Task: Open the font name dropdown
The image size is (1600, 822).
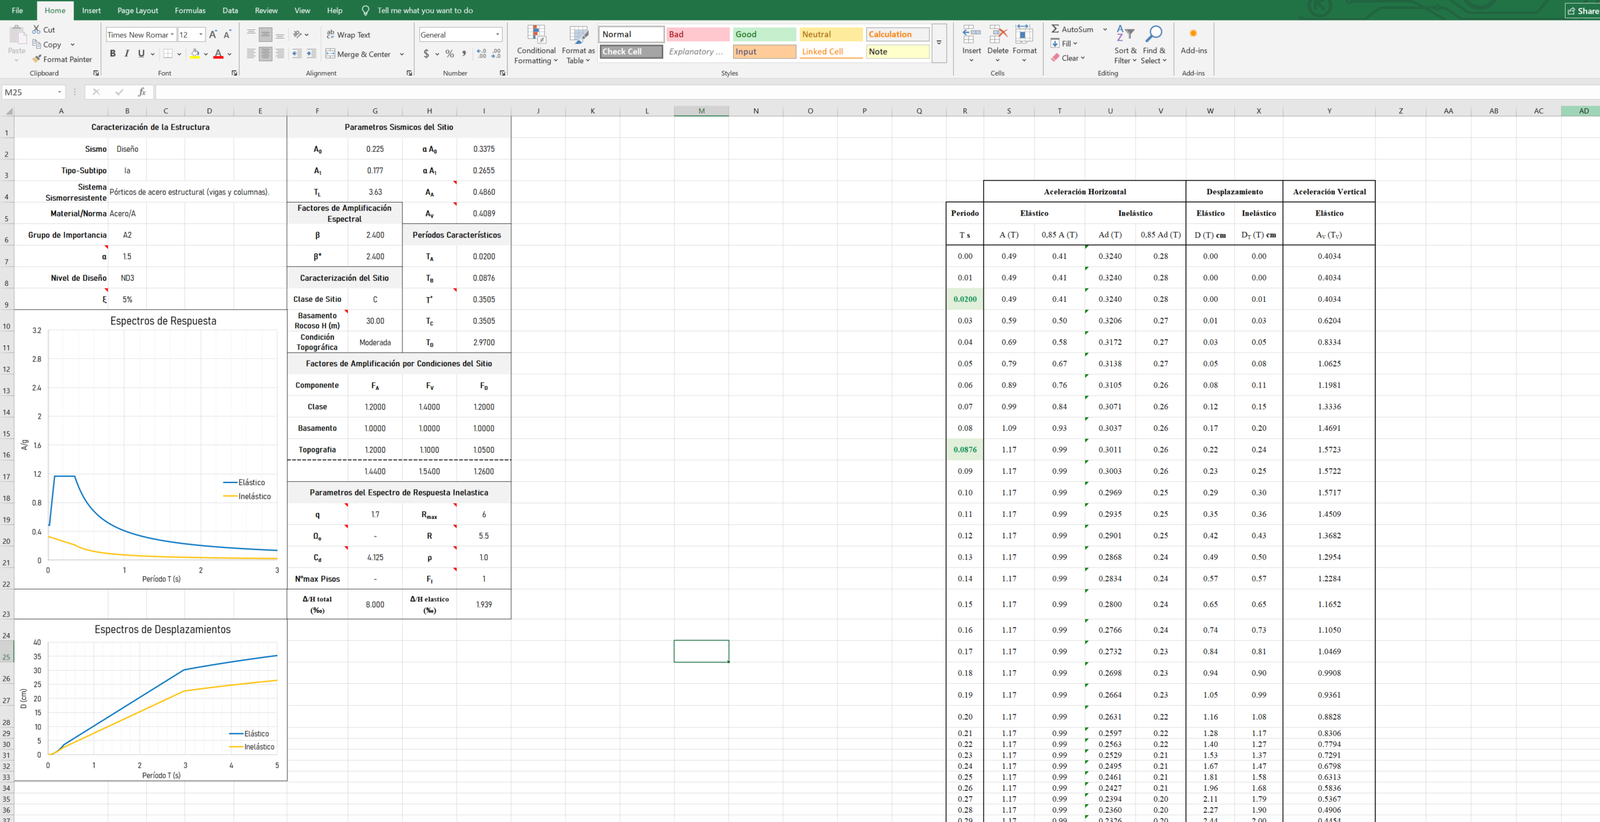Action: click(172, 34)
